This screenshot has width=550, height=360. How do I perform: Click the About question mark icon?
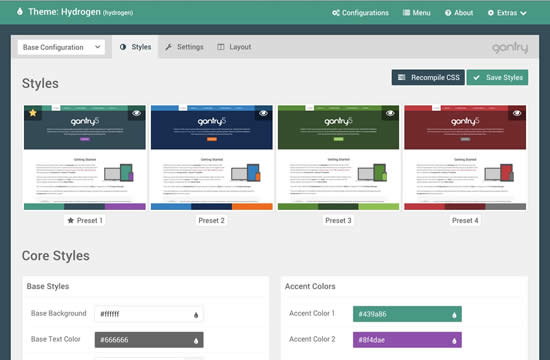pyautogui.click(x=448, y=13)
